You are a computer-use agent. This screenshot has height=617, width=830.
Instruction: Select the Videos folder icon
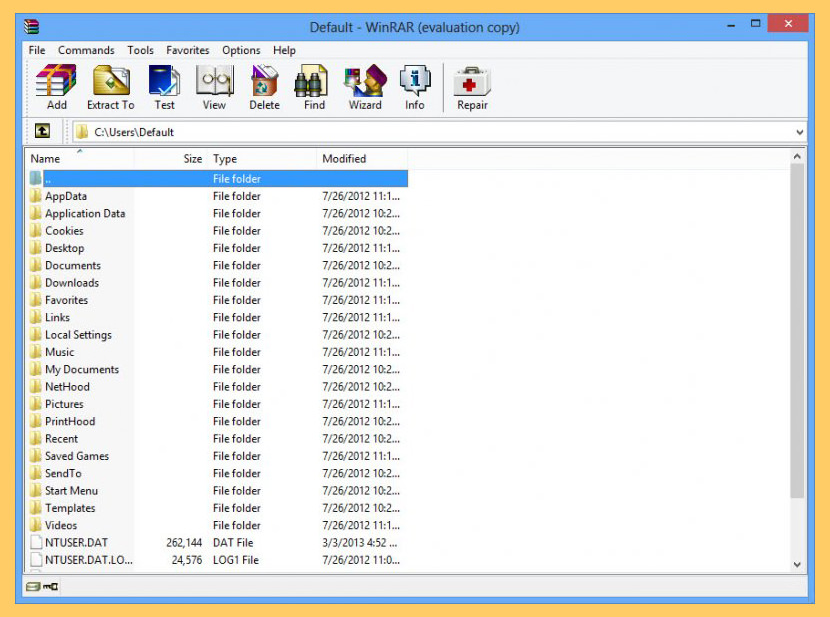(x=35, y=525)
